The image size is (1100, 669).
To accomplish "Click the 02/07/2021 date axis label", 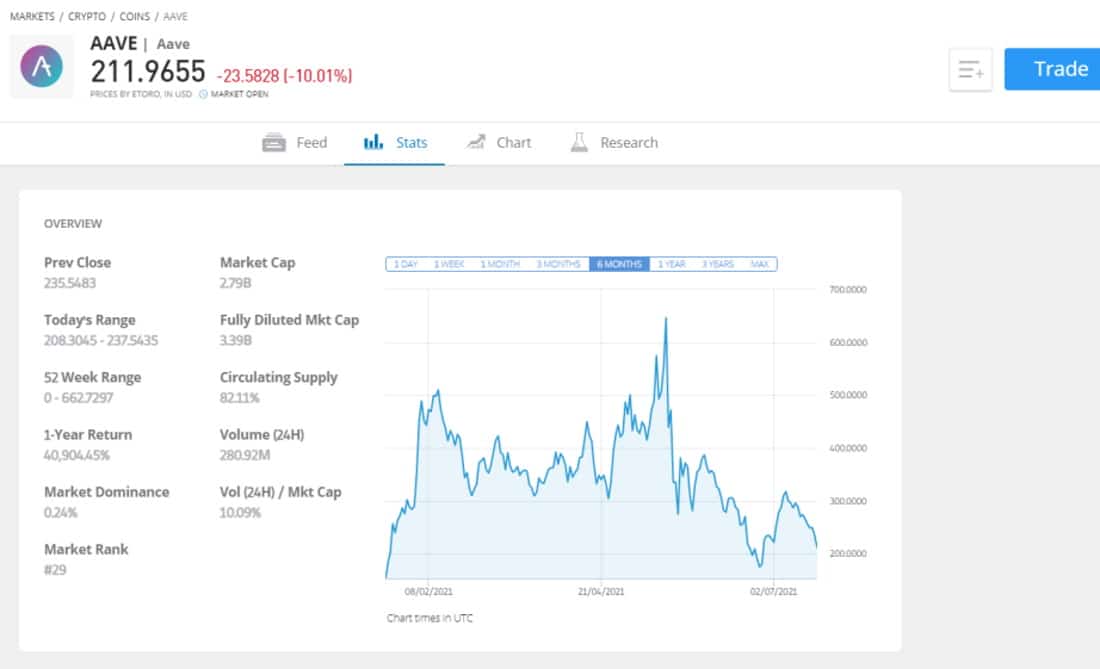I will (774, 592).
